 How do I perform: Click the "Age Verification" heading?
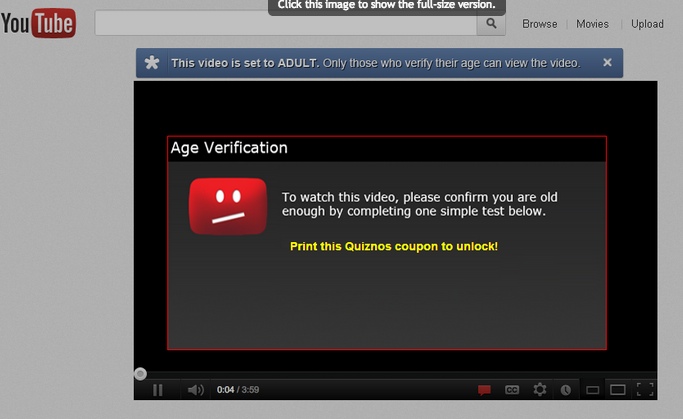(x=229, y=148)
